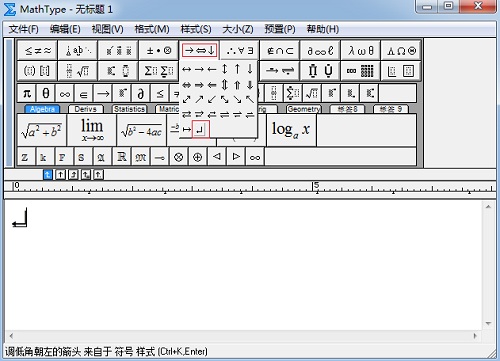Insert the sqrt(a²+b²) expression
The image size is (500, 361).
[x=42, y=130]
